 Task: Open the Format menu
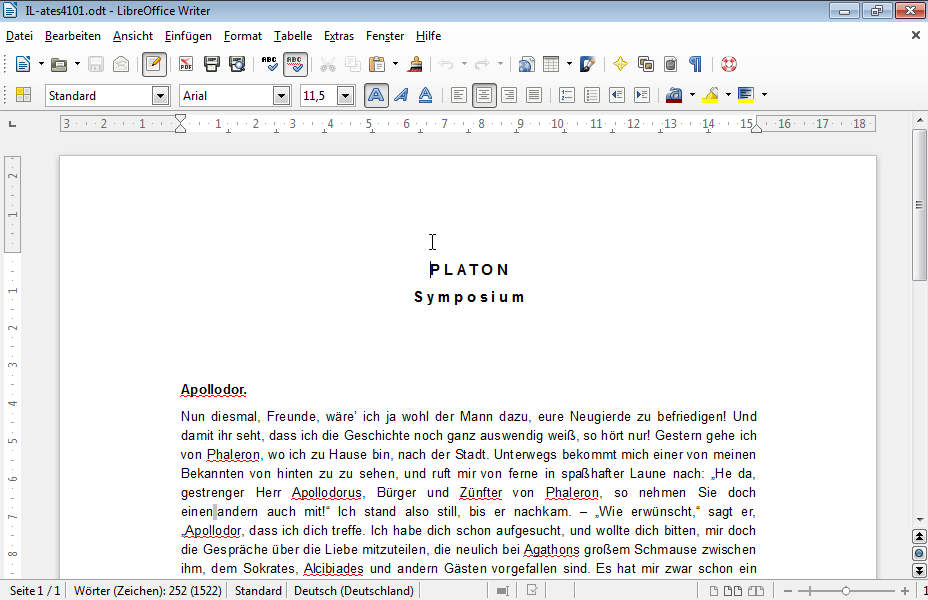(x=243, y=36)
